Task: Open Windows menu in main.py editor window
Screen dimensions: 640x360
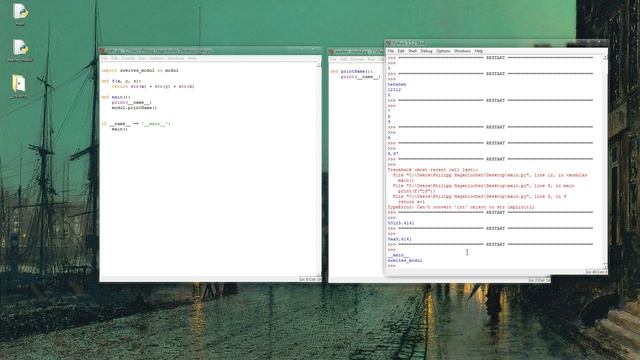Action: point(176,58)
